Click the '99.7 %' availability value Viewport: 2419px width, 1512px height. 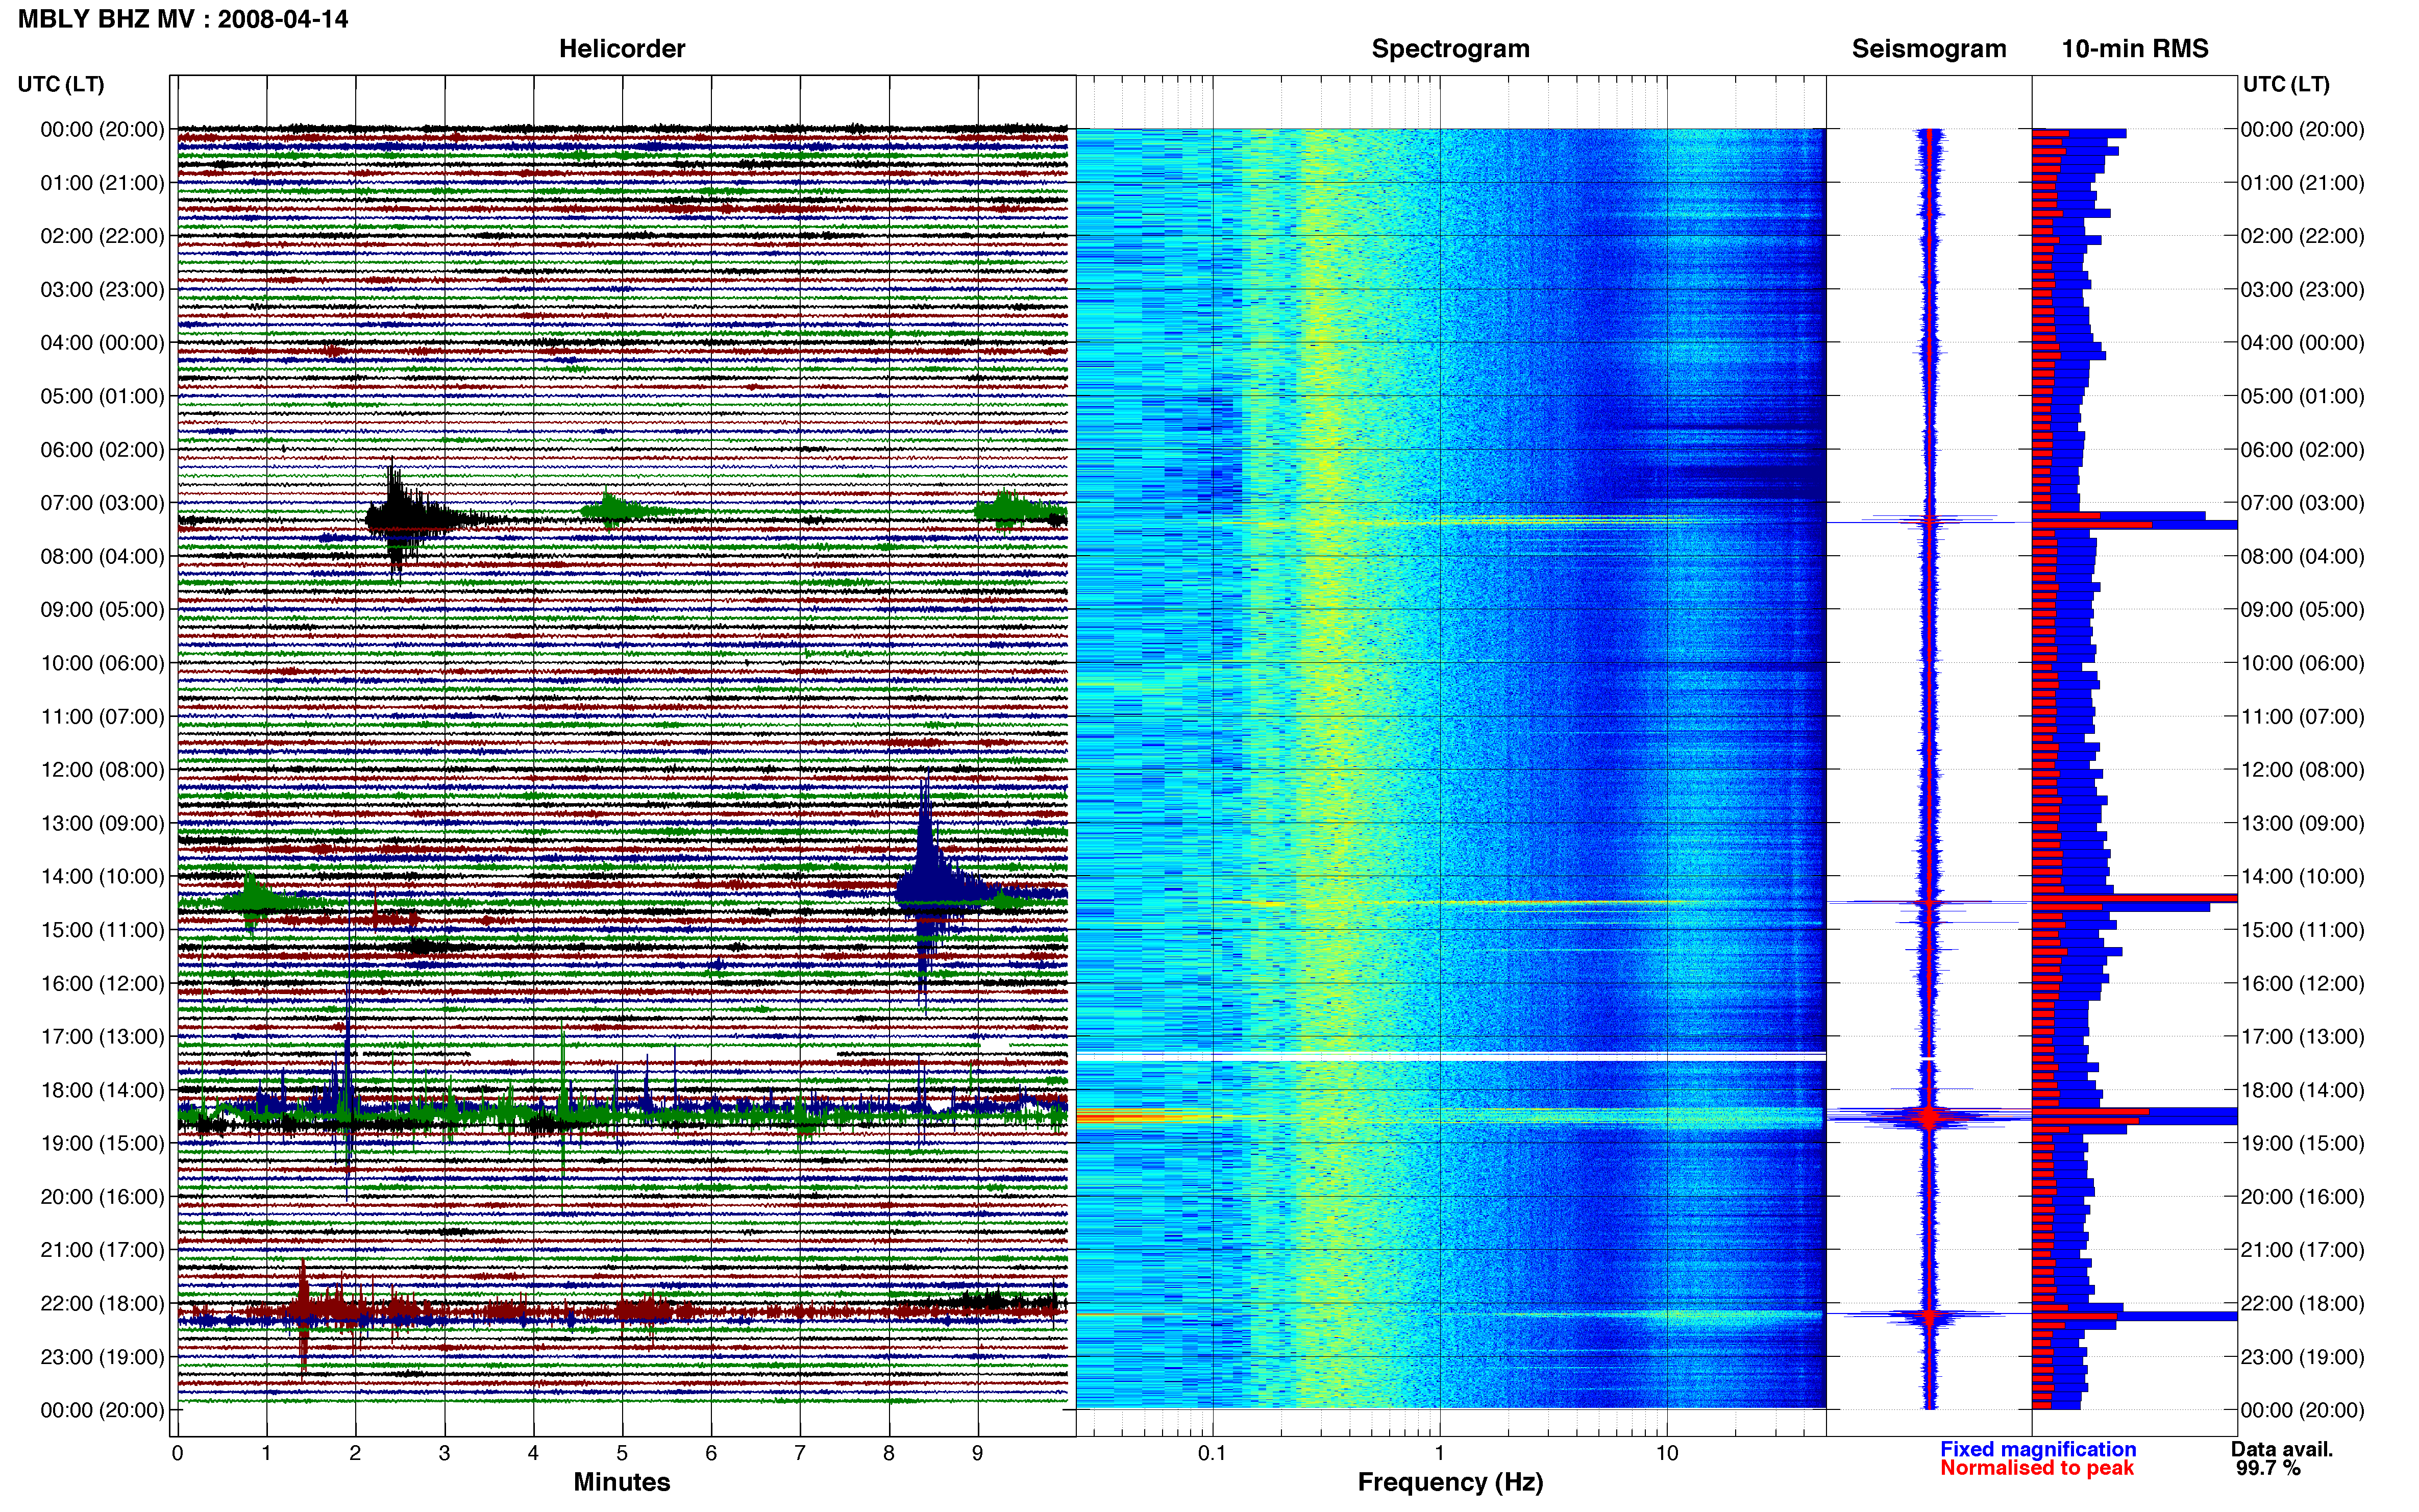click(x=2268, y=1468)
